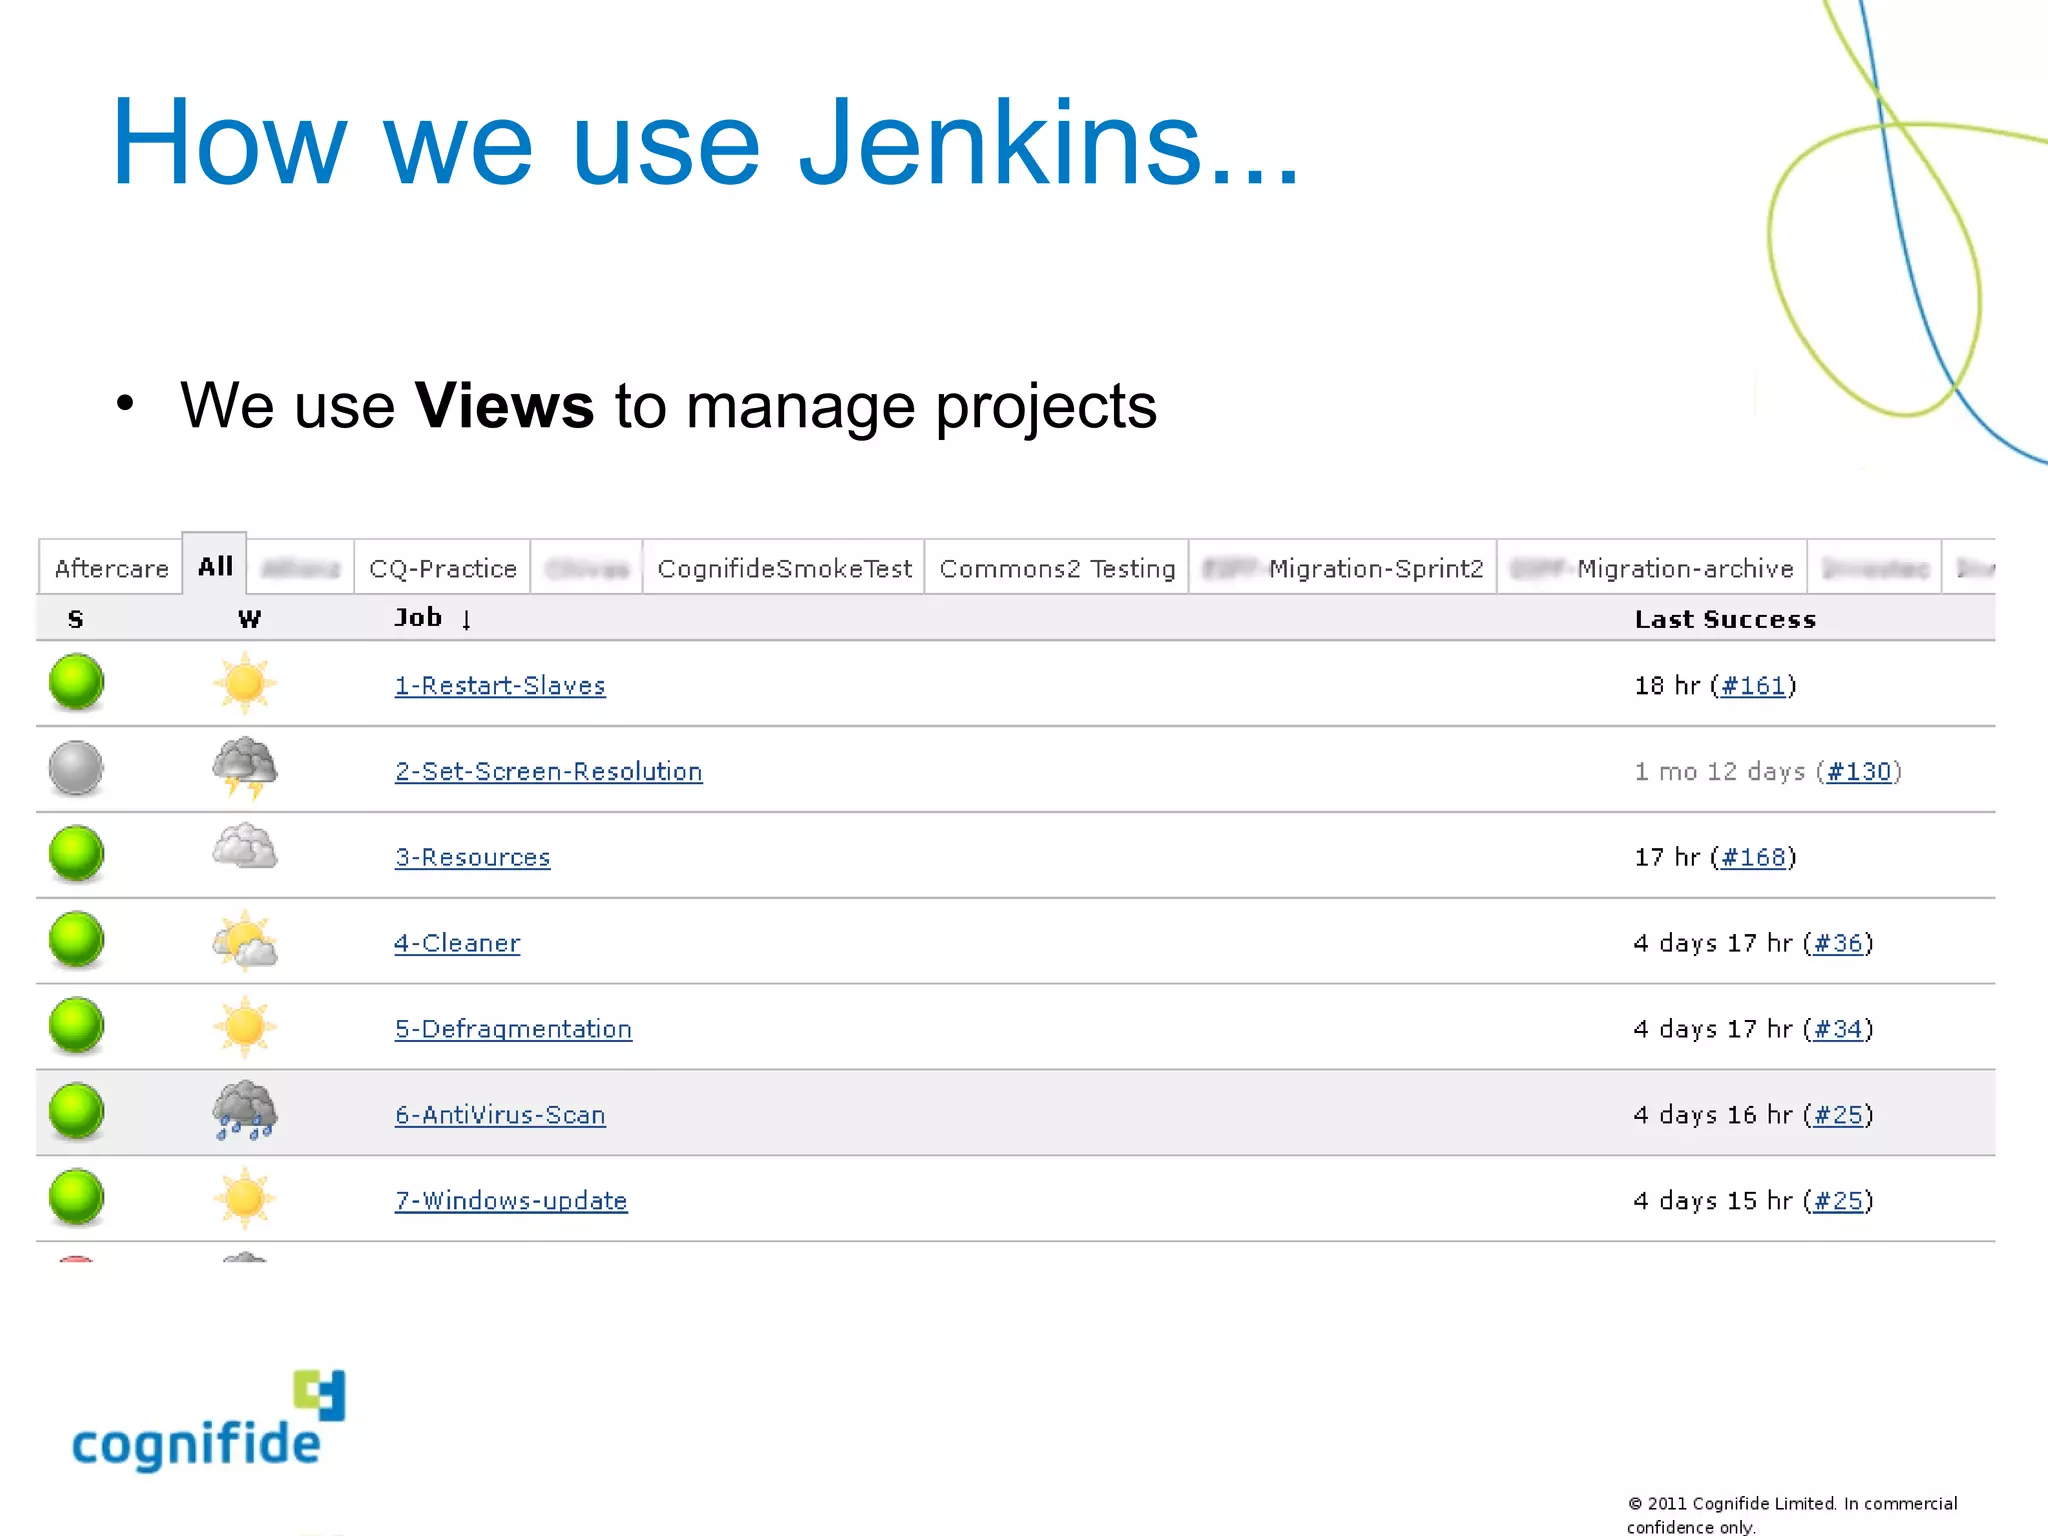Click sunny weather icon for 5-Defragmentation

[245, 1026]
